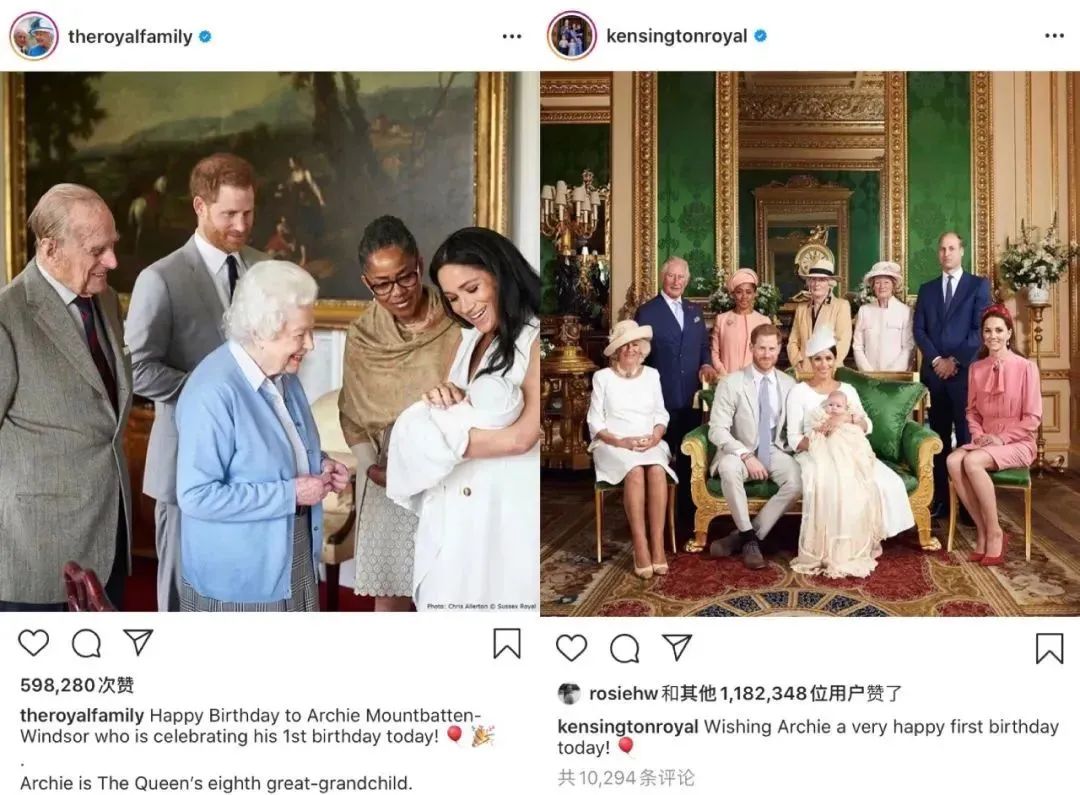Viewport: 1080px width, 795px height.
Task: Tap rosiehw small avatar beside likes
Action: (x=569, y=694)
